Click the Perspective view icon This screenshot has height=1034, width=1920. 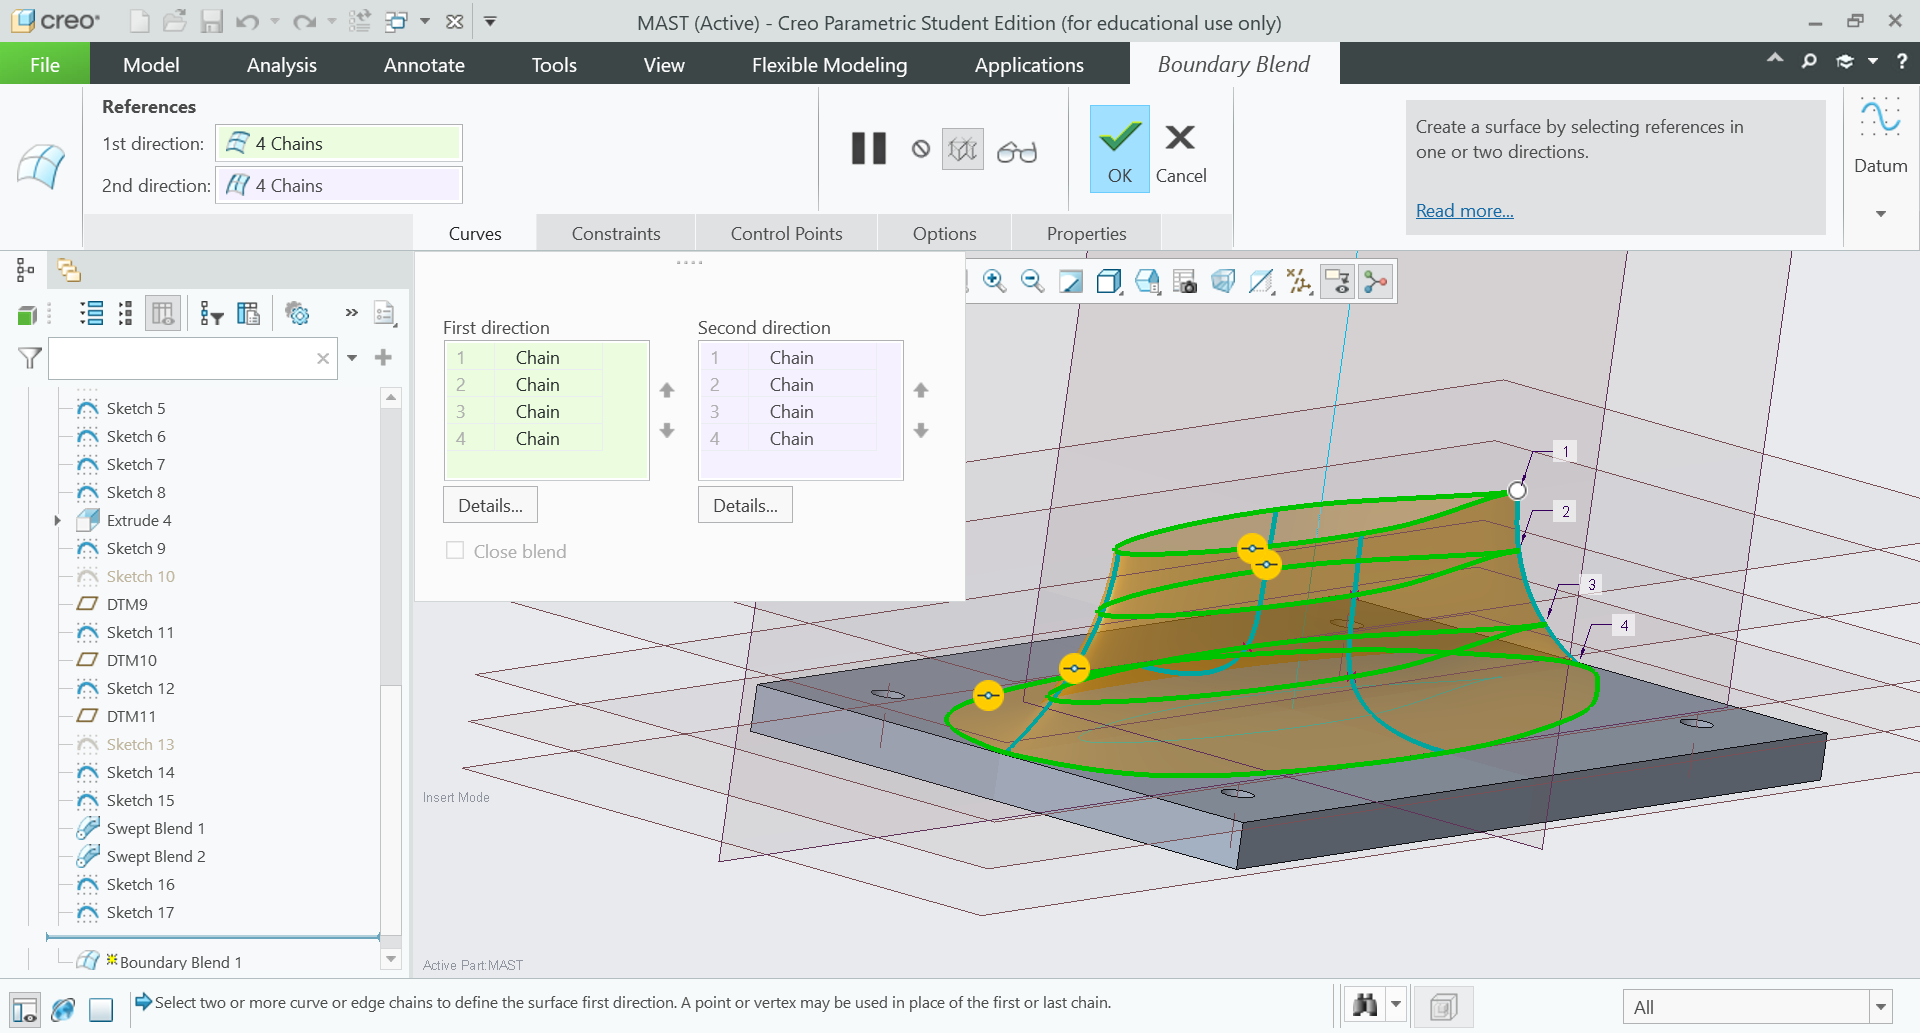click(1224, 281)
